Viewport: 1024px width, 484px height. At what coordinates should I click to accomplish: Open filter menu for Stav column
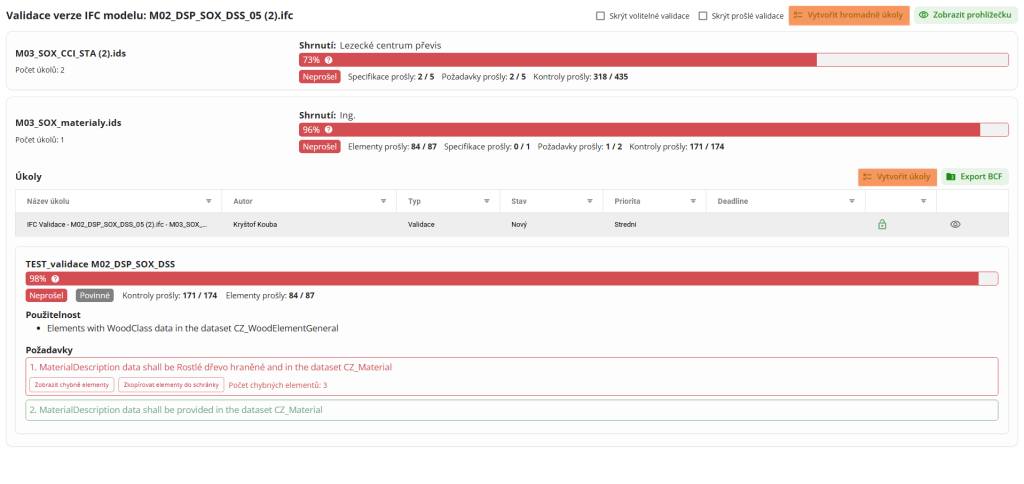[x=590, y=201]
